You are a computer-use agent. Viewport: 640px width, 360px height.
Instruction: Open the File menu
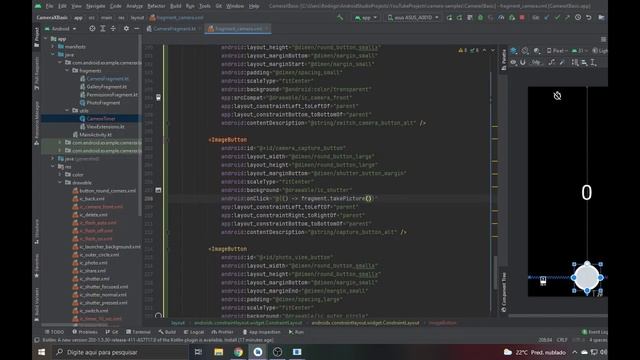coord(49,6)
